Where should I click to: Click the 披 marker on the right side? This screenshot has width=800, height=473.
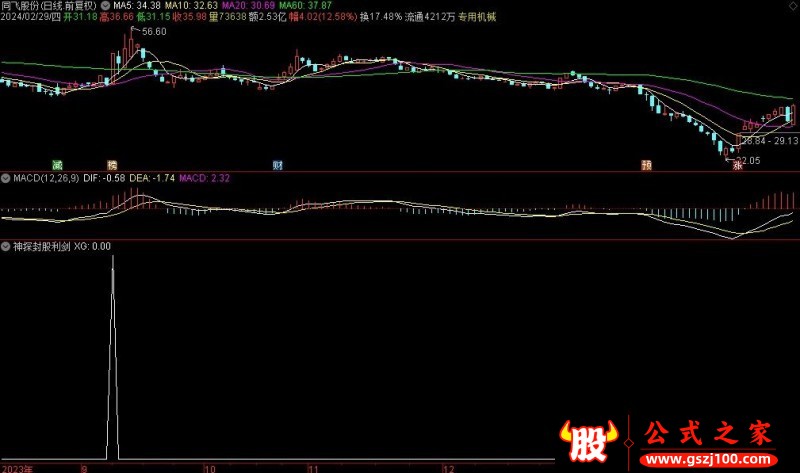point(648,163)
